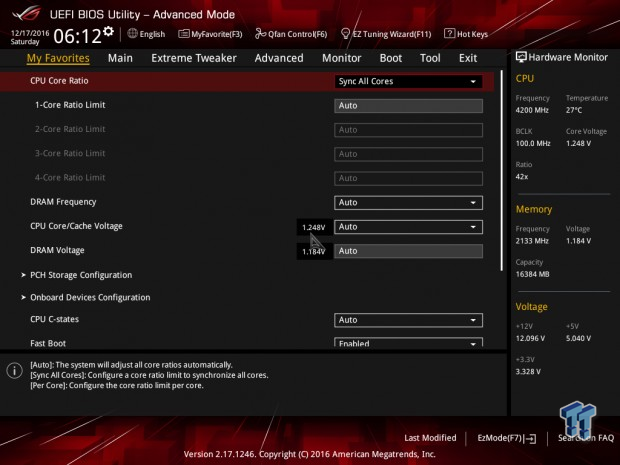Click the globe language icon

pyautogui.click(x=132, y=34)
